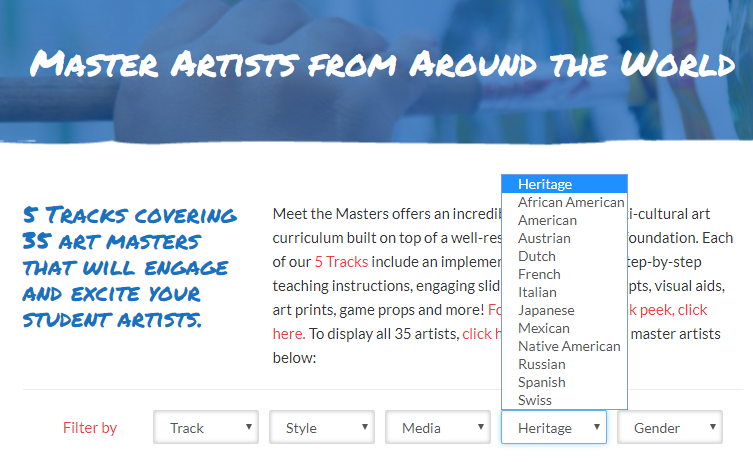Select the highlighted Heritage default option
The height and width of the screenshot is (462, 753).
[564, 184]
